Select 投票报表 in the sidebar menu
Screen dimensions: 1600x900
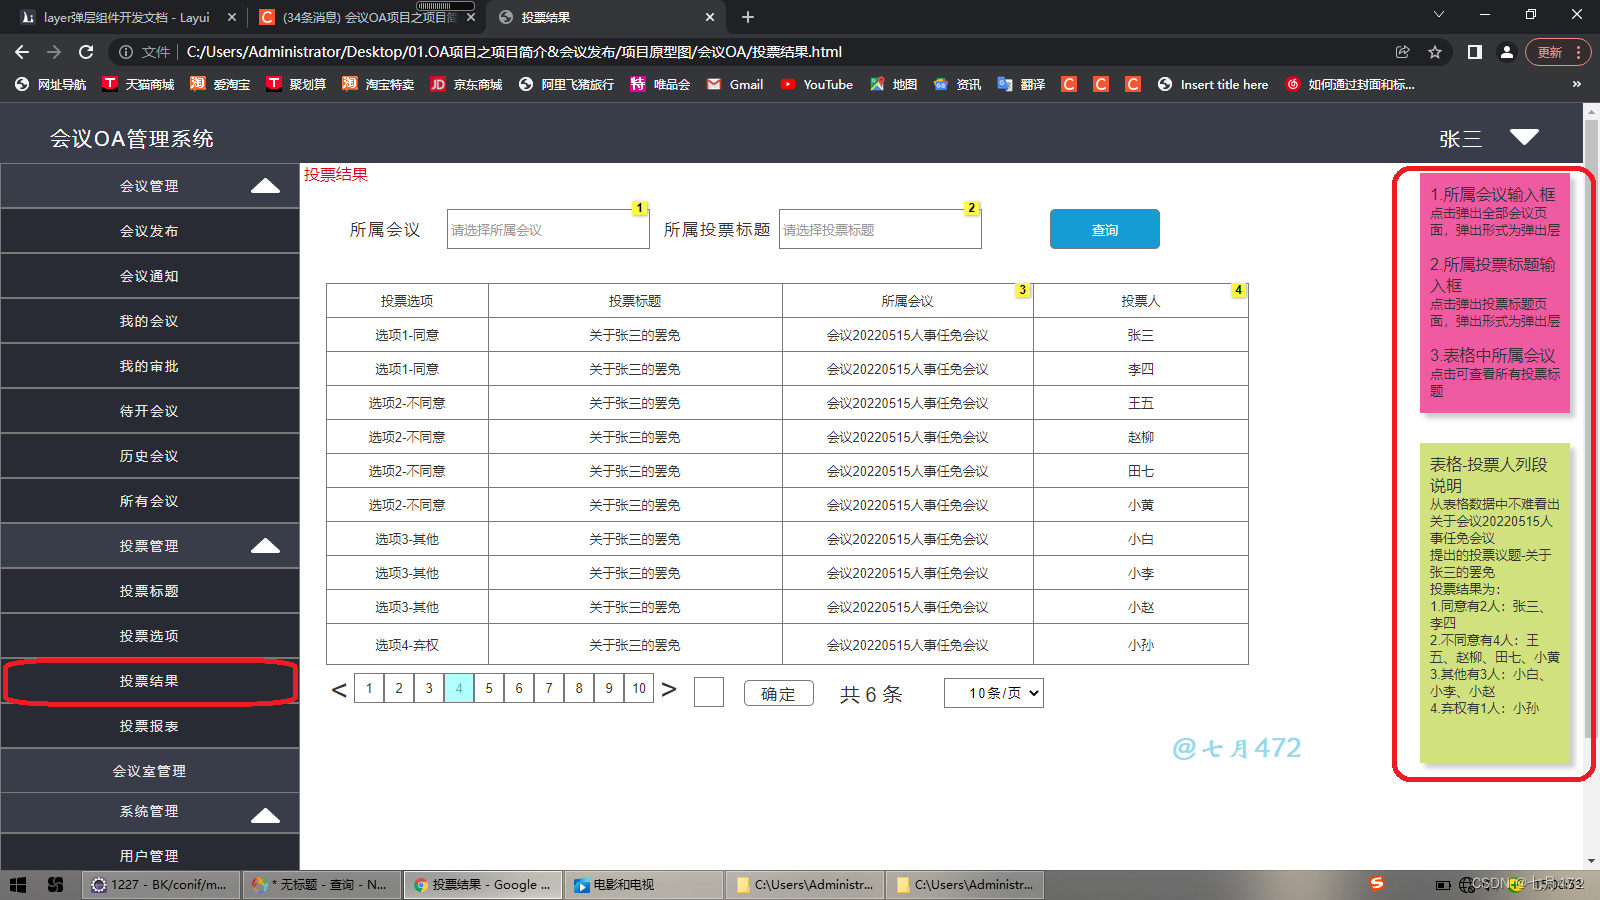pyautogui.click(x=150, y=726)
